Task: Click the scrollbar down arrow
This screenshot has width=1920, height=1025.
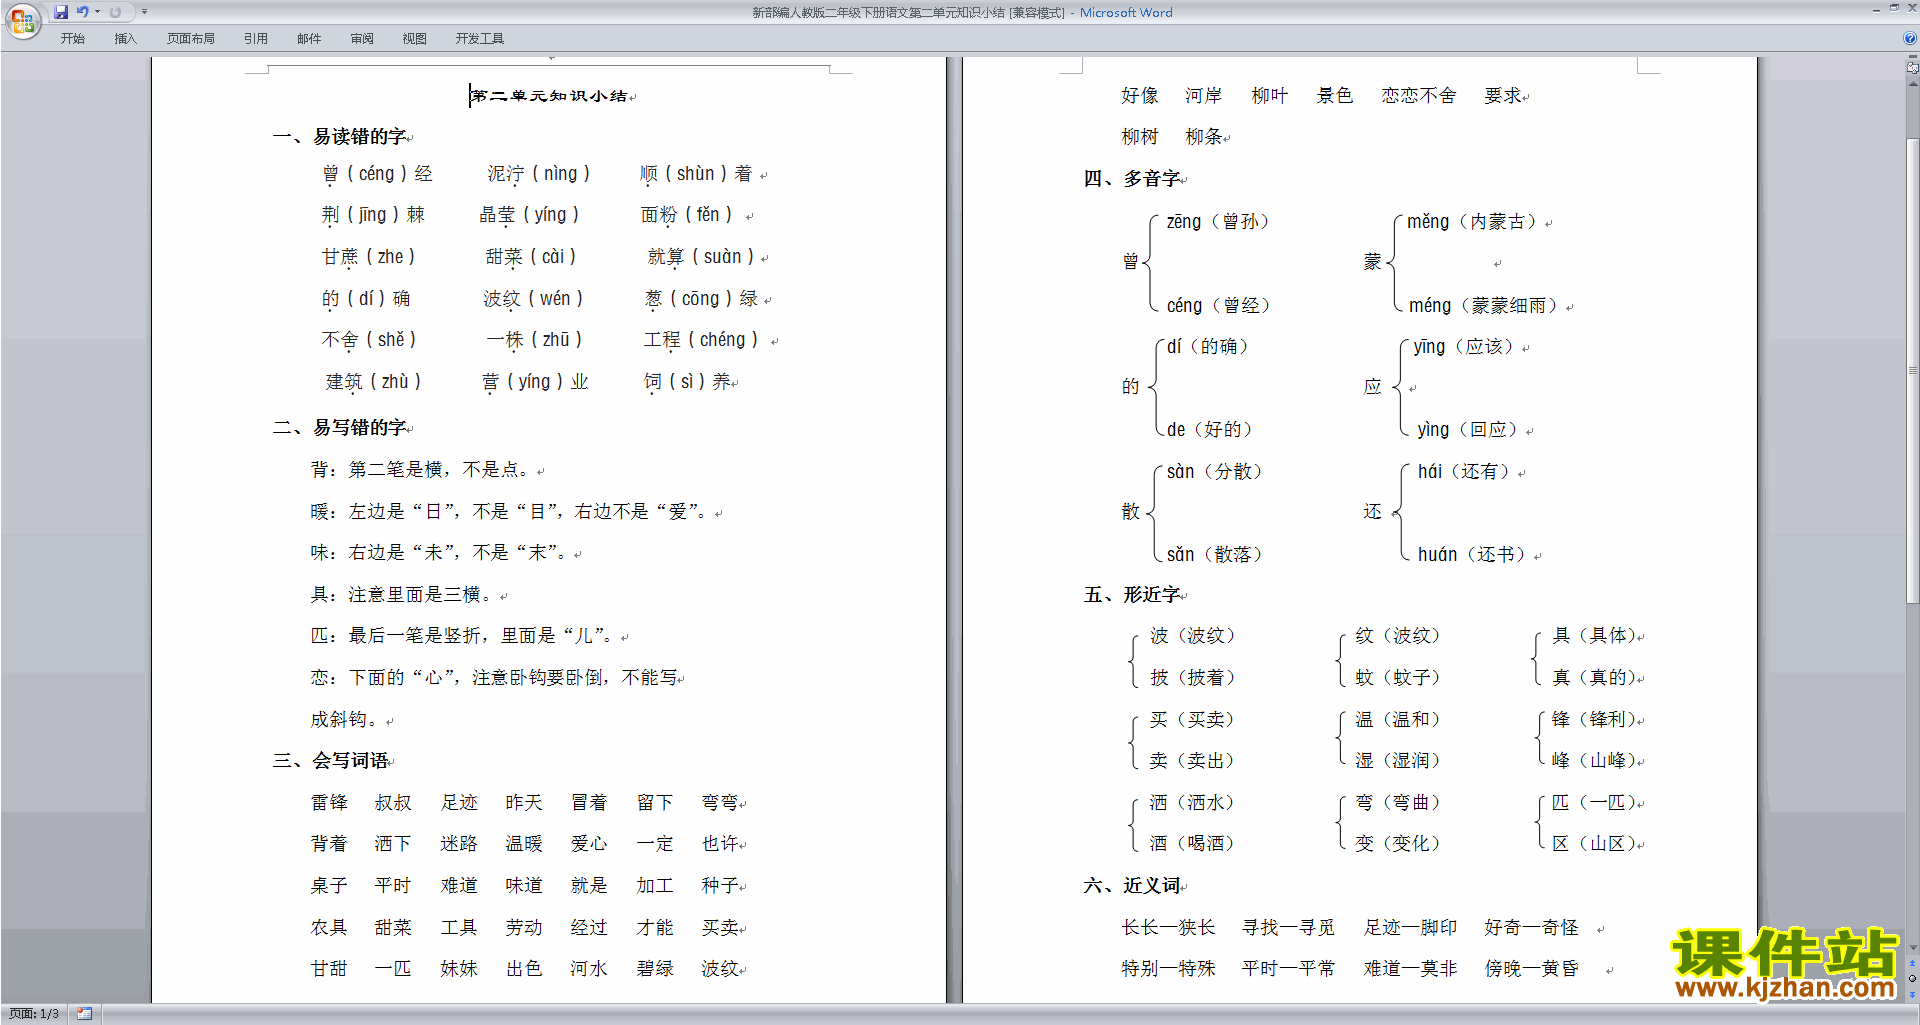Action: point(1912,948)
